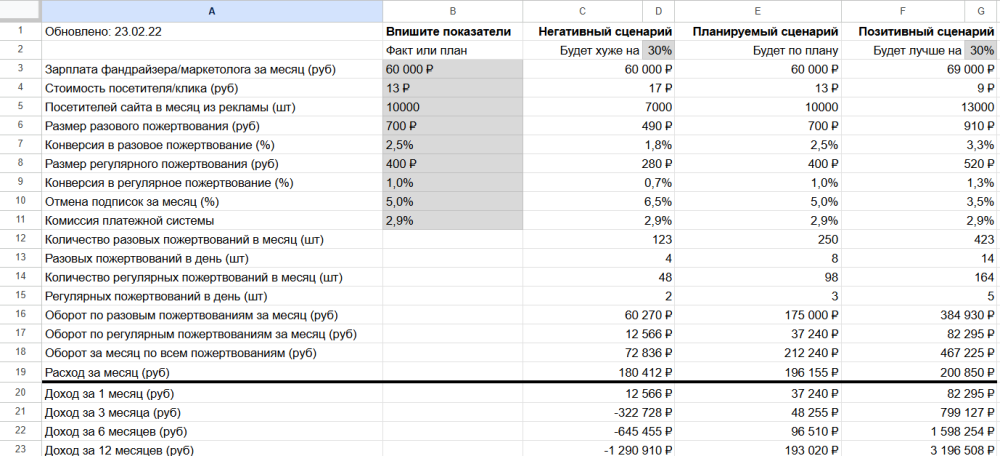This screenshot has width=1000, height=456.
Task: Select positive scenario 30% cell in column G
Action: pos(982,50)
